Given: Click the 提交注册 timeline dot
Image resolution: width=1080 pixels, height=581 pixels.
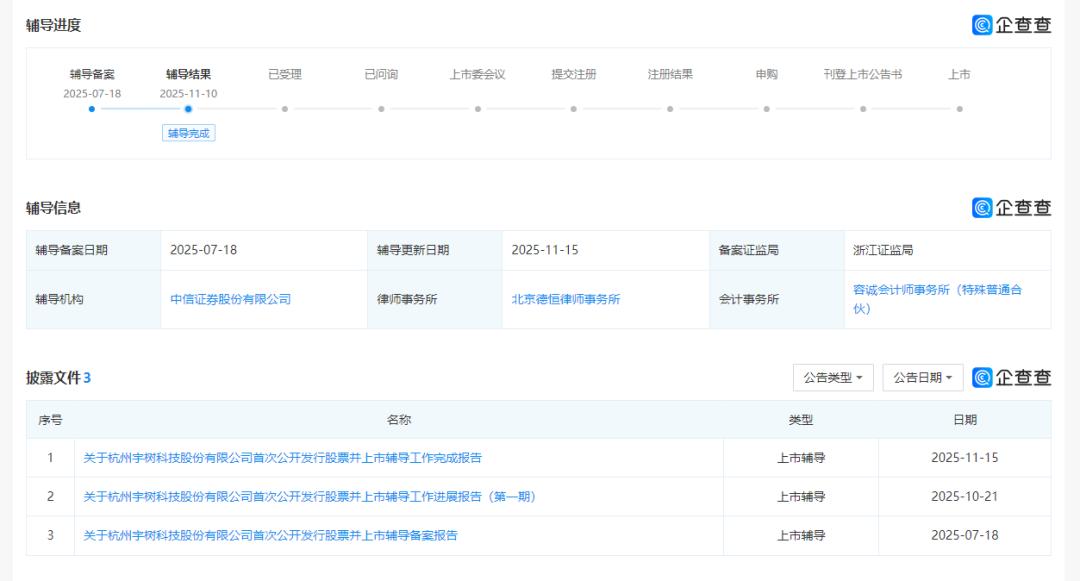Looking at the screenshot, I should coord(573,109).
